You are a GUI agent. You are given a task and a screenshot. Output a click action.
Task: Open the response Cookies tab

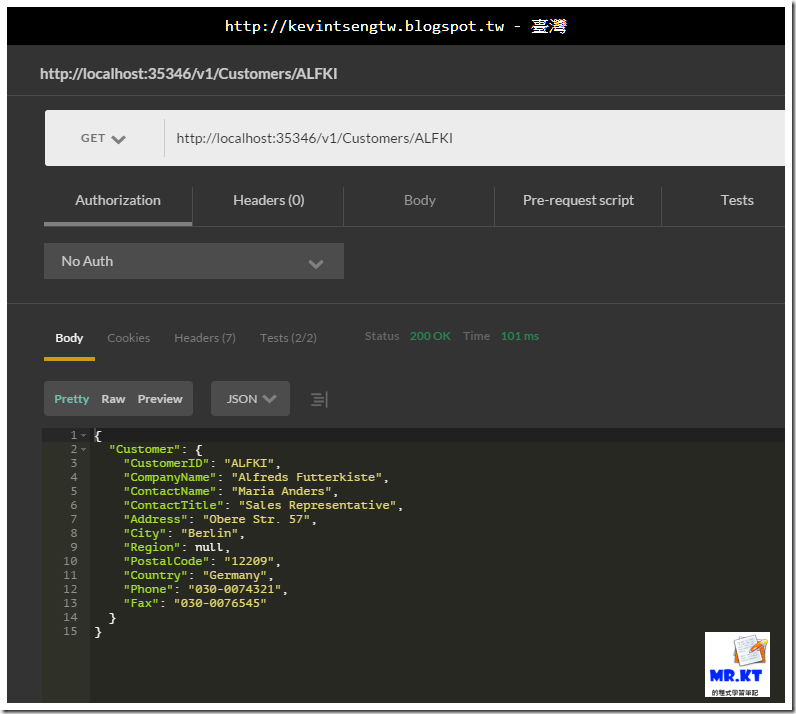tap(128, 338)
